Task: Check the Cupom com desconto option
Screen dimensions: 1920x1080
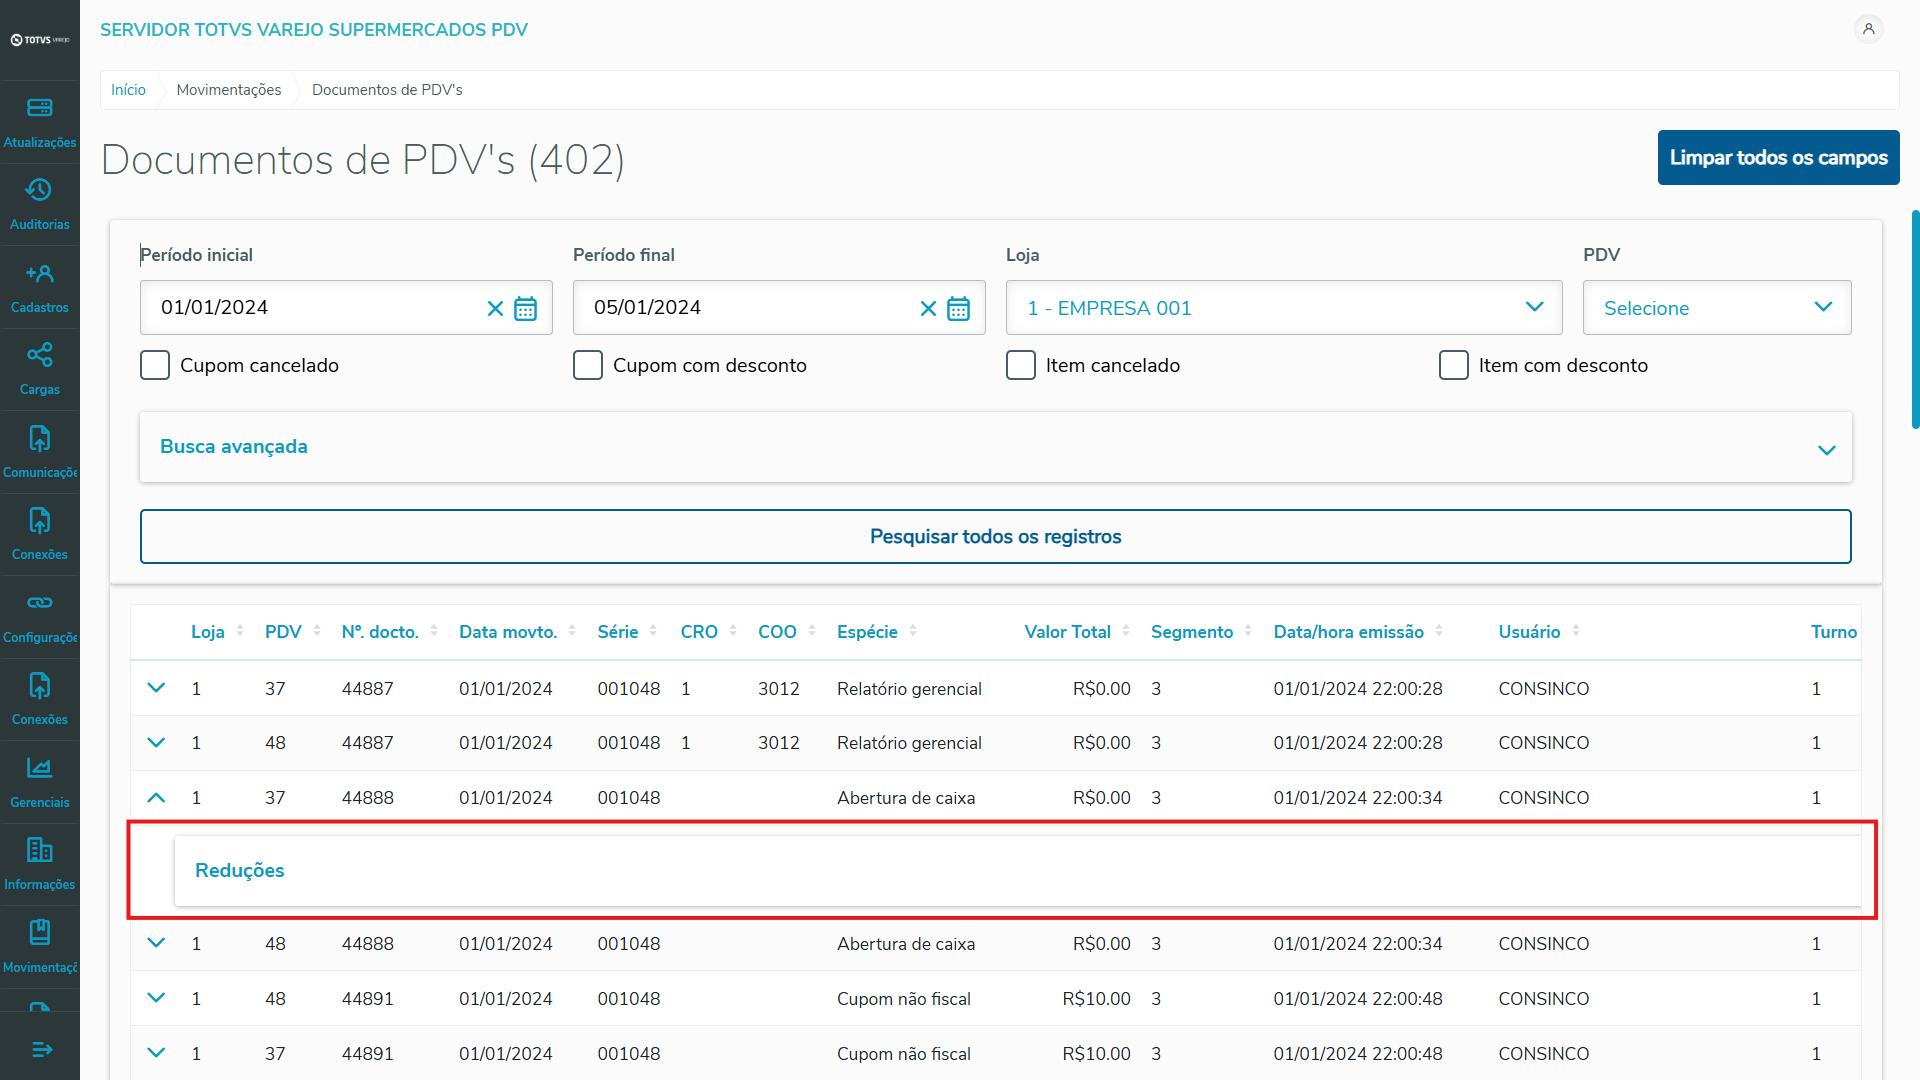Action: point(588,365)
